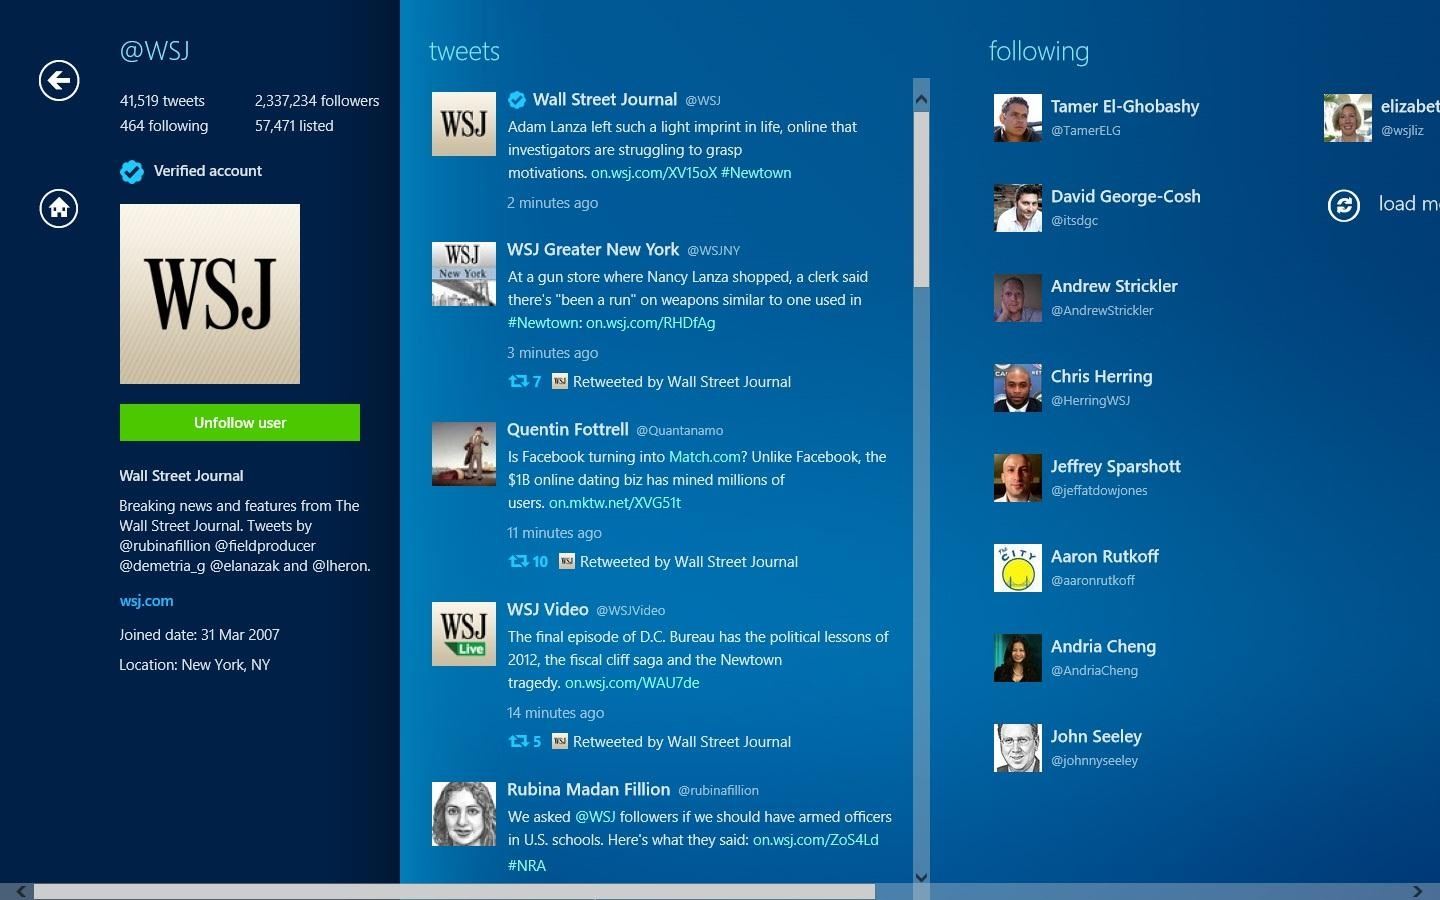Select the @jeffatdowjones handle
This screenshot has width=1440, height=900.
(x=1099, y=491)
